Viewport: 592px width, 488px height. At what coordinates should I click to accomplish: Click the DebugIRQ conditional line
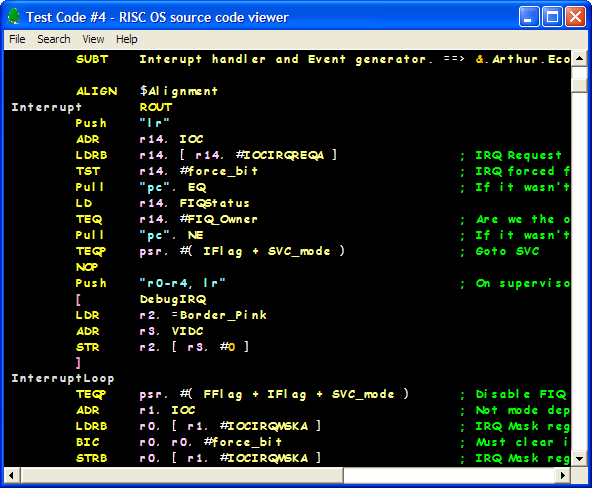click(173, 299)
